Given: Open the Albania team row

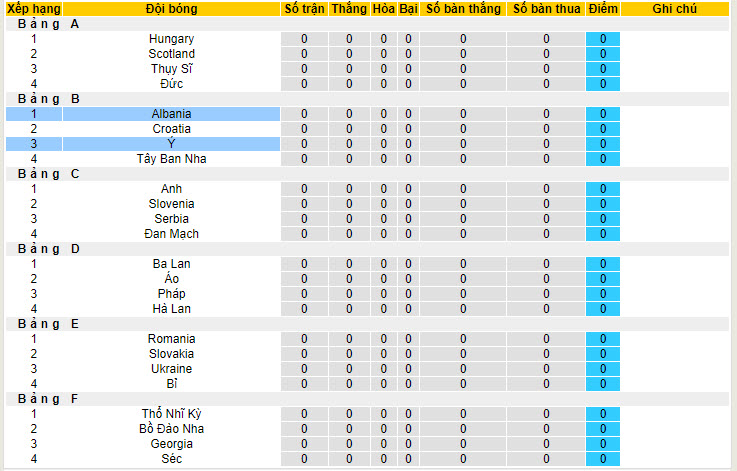Looking at the screenshot, I should pyautogui.click(x=171, y=114).
